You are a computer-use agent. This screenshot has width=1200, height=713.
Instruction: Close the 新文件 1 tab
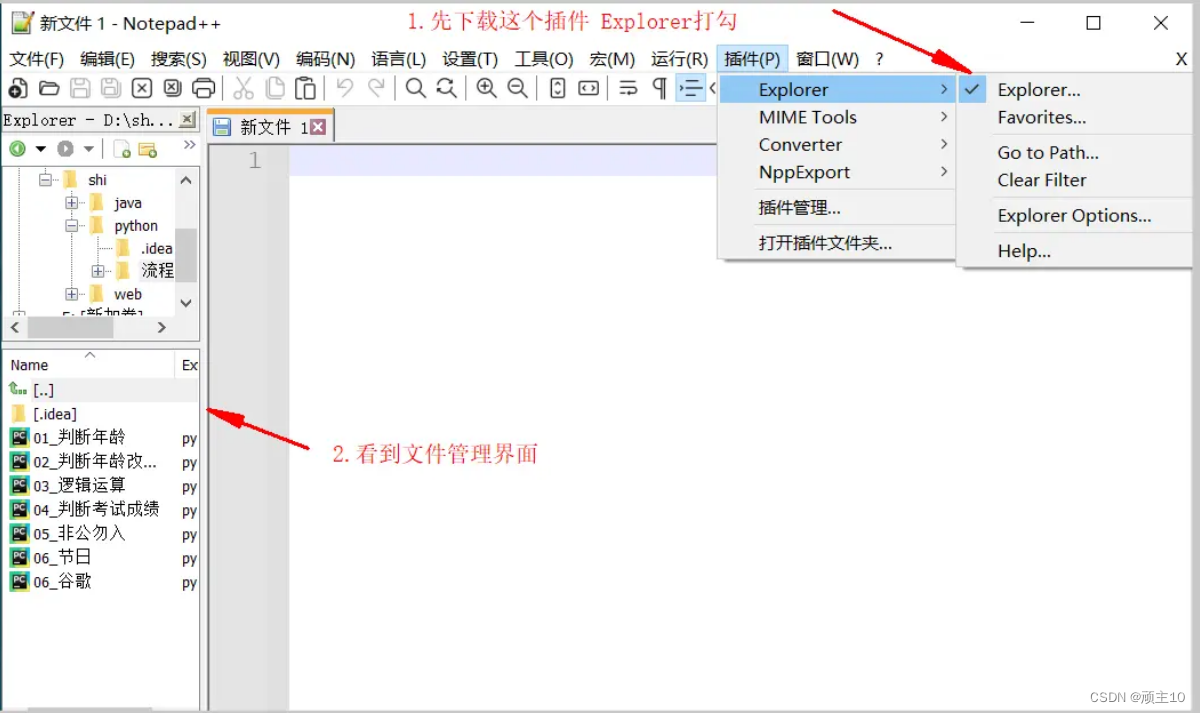pyautogui.click(x=318, y=127)
